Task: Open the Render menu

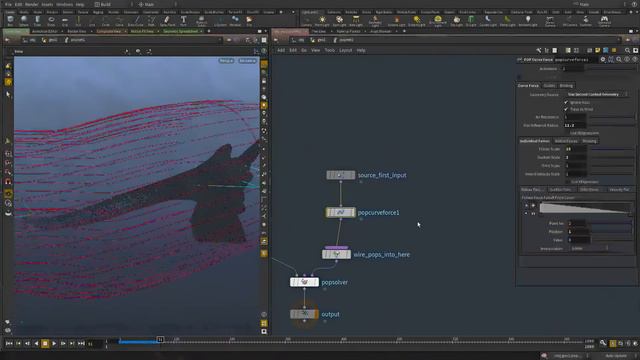Action: tap(32, 4)
